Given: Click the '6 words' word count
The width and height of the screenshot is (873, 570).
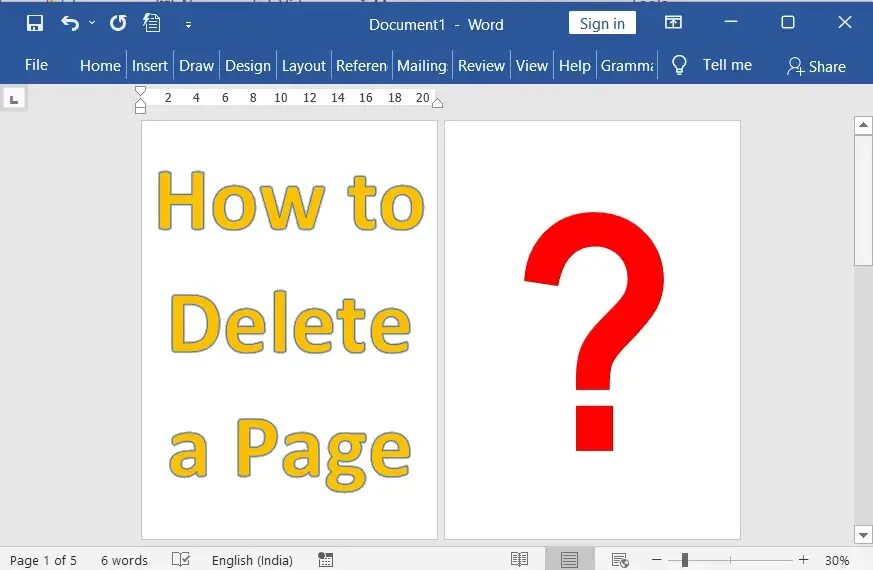Looking at the screenshot, I should (124, 560).
